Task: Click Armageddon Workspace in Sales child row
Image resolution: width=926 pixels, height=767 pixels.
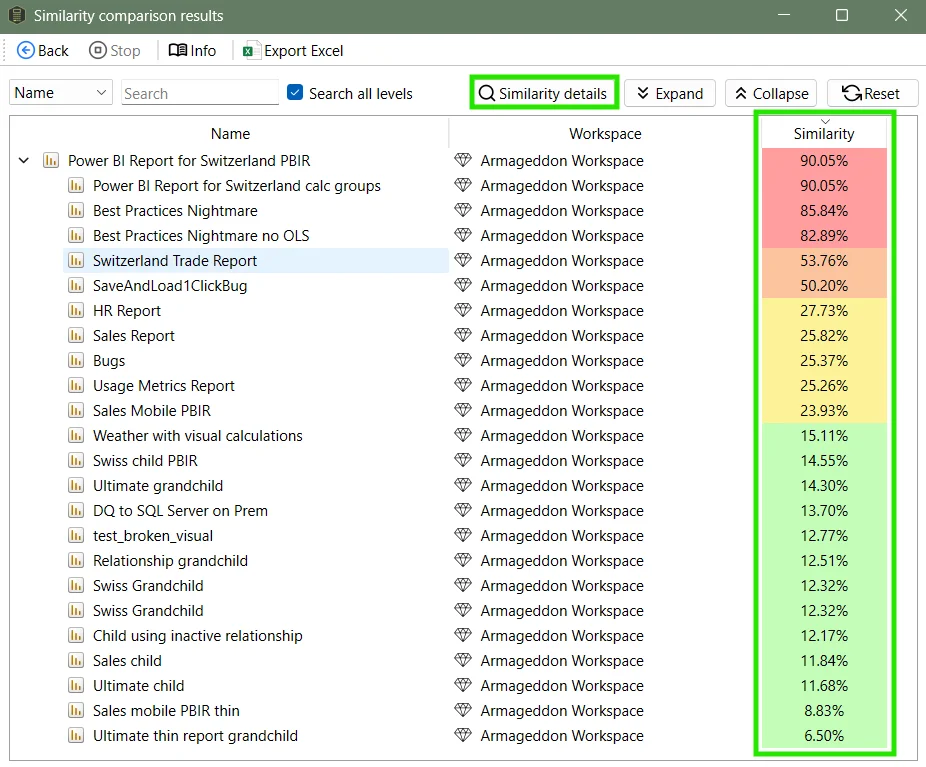Action: pos(562,661)
